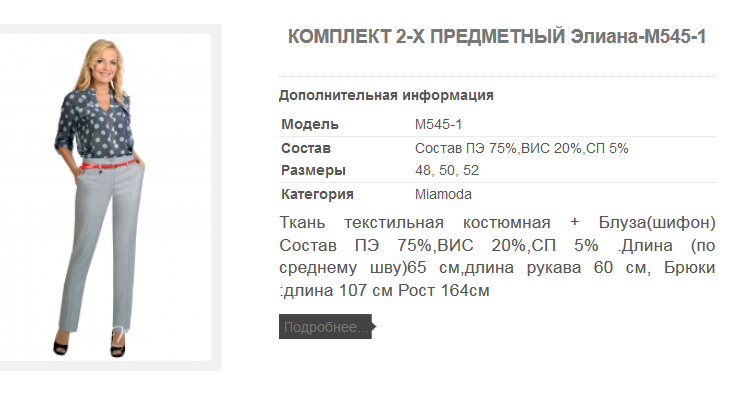
Task: Click the arrow tip of the Подробнее button
Action: coord(374,326)
